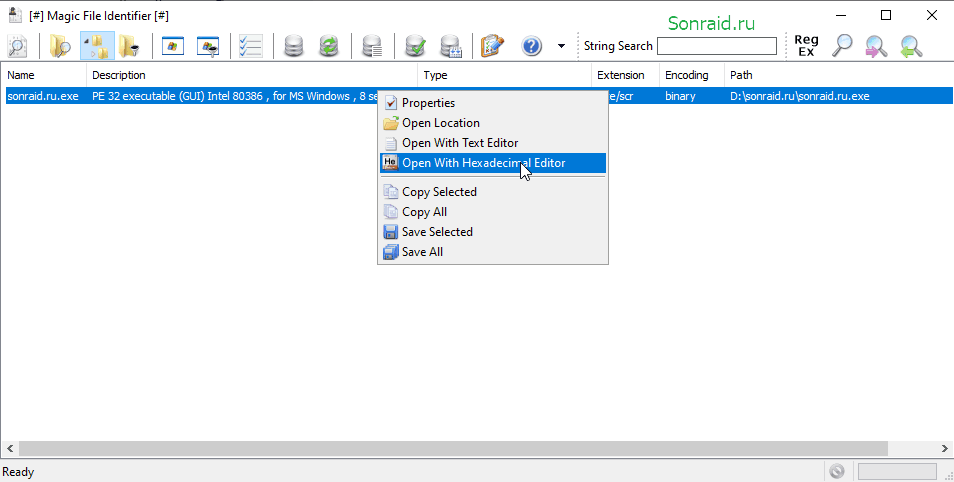954x482 pixels.
Task: Minimize the Magic File Identifier window
Action: coord(841,15)
